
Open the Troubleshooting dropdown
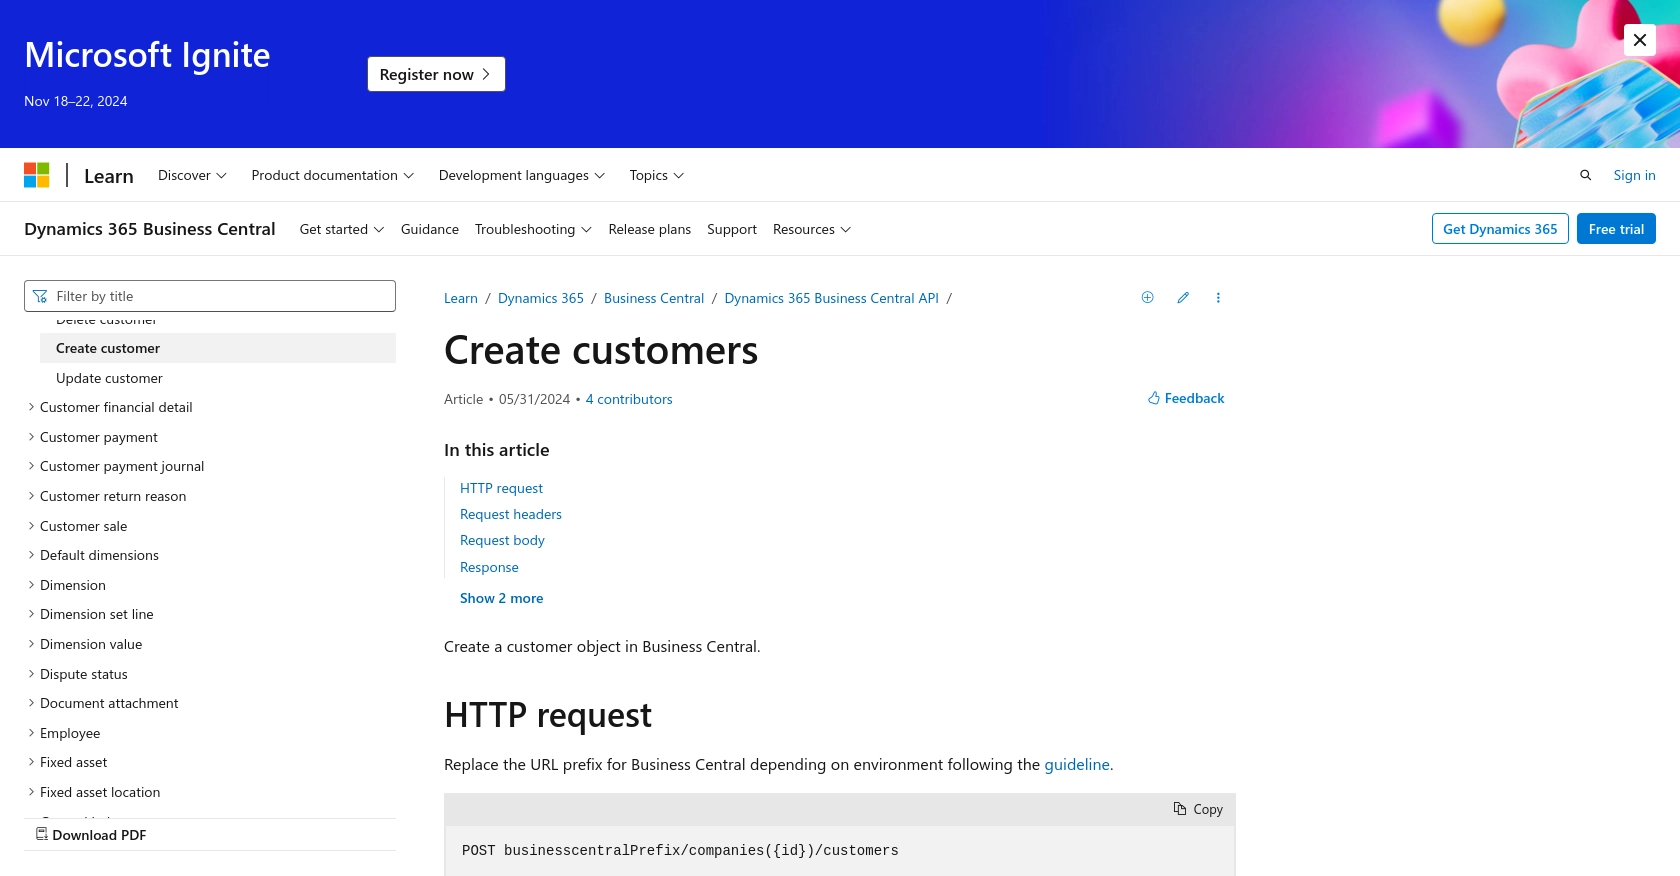click(x=533, y=229)
